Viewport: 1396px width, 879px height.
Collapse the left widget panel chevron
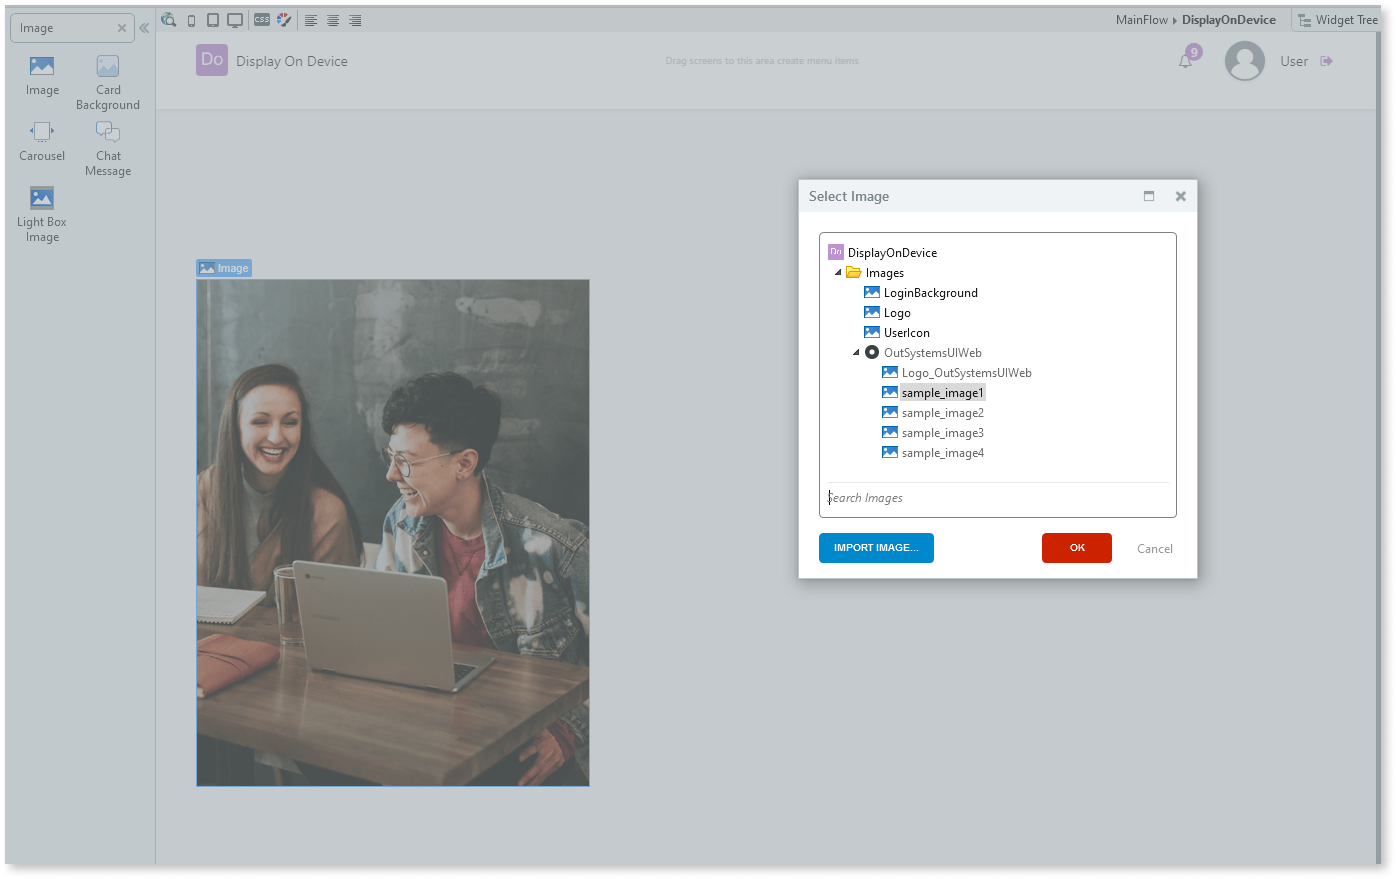[x=143, y=27]
